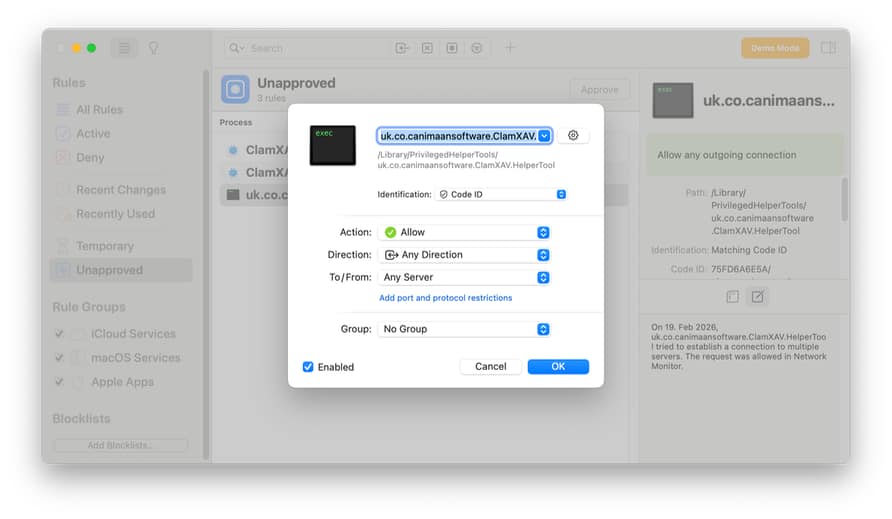
Task: Click the inspector exec process icon
Action: pyautogui.click(x=673, y=101)
